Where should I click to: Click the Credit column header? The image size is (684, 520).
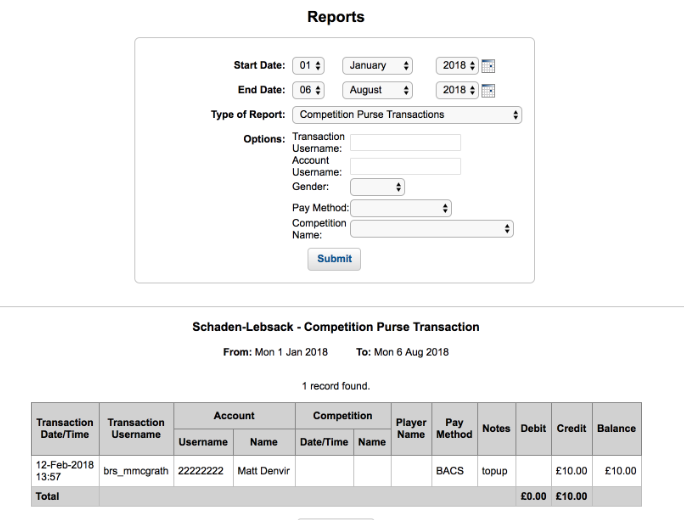pos(572,429)
